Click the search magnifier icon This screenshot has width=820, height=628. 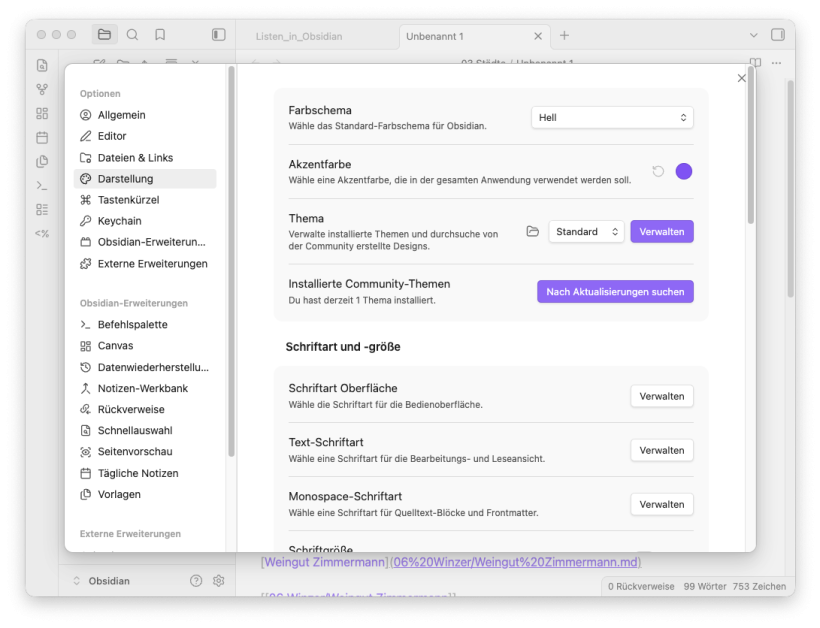click(x=132, y=35)
